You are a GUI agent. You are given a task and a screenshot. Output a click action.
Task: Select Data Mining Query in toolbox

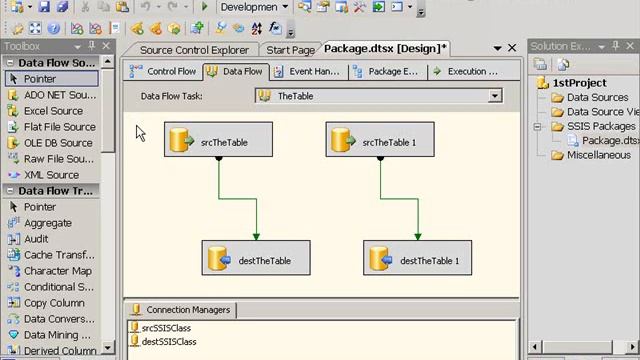52,335
